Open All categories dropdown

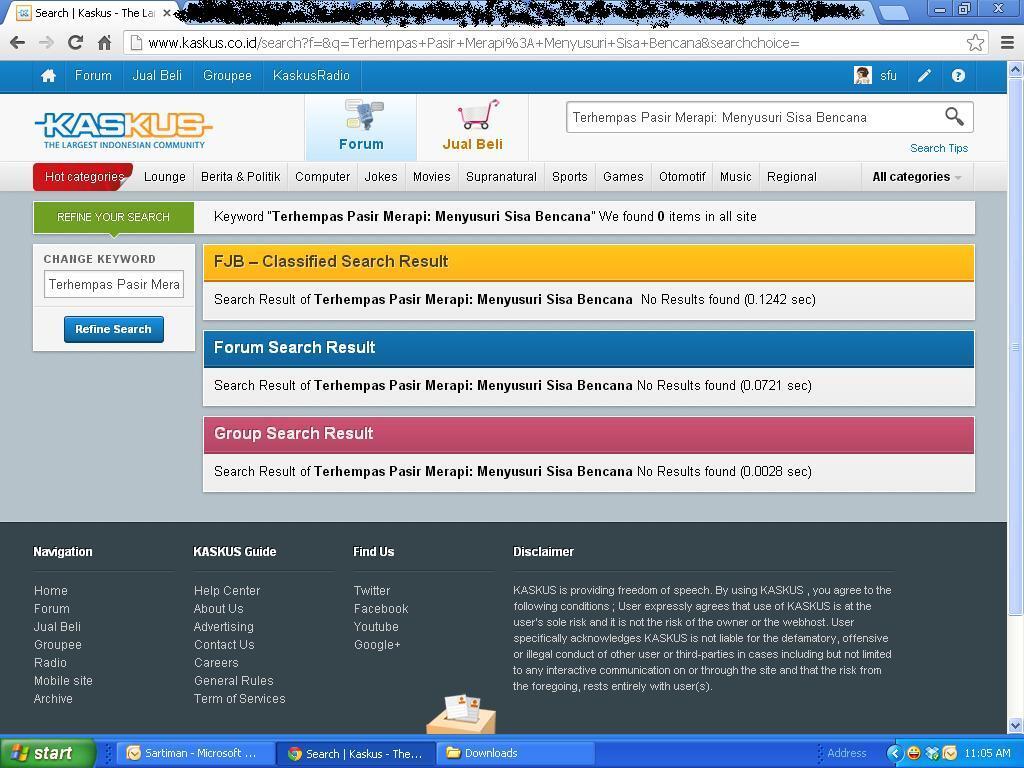pos(917,177)
